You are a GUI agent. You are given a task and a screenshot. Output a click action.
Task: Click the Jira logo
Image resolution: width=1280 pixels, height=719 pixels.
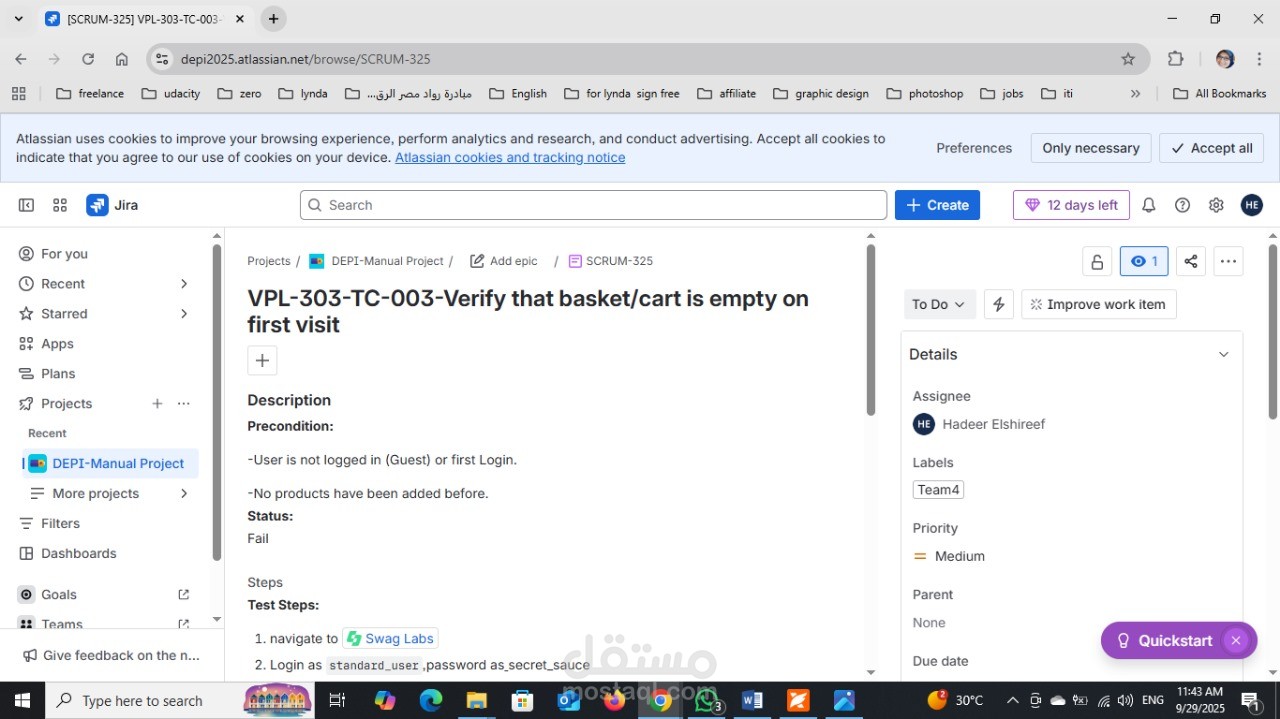tap(112, 205)
